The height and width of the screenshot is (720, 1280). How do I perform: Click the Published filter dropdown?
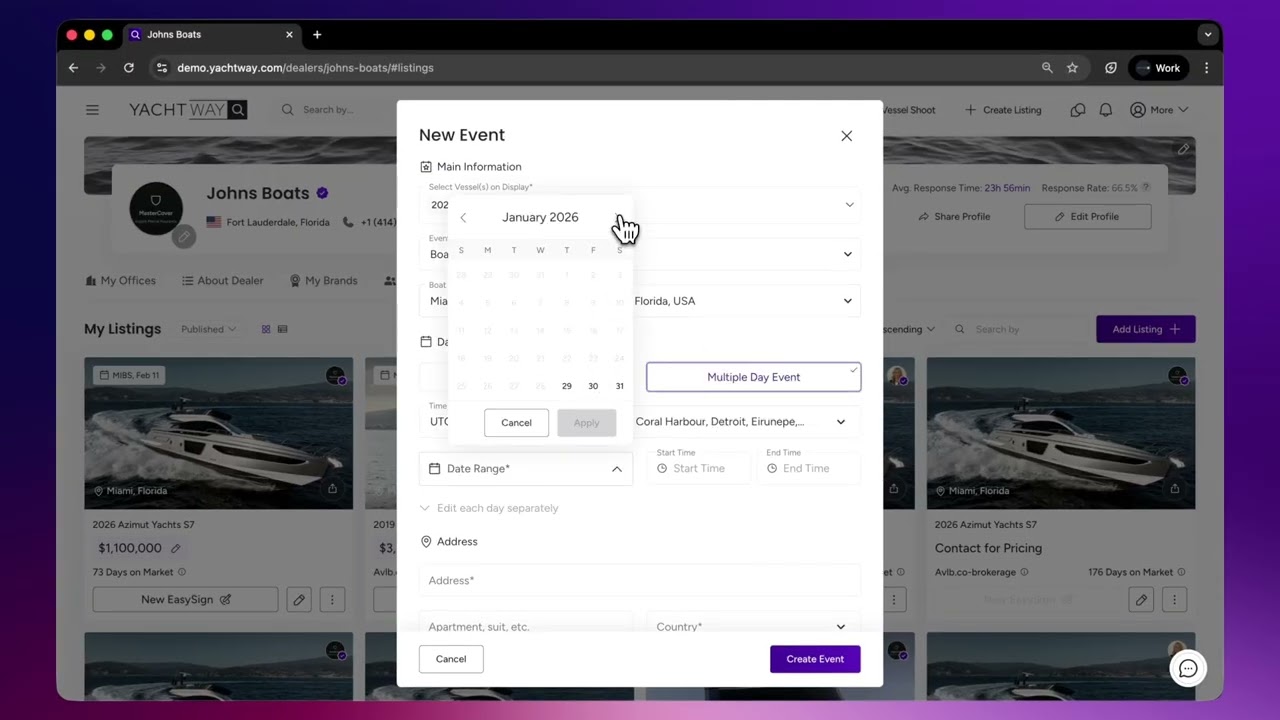208,328
